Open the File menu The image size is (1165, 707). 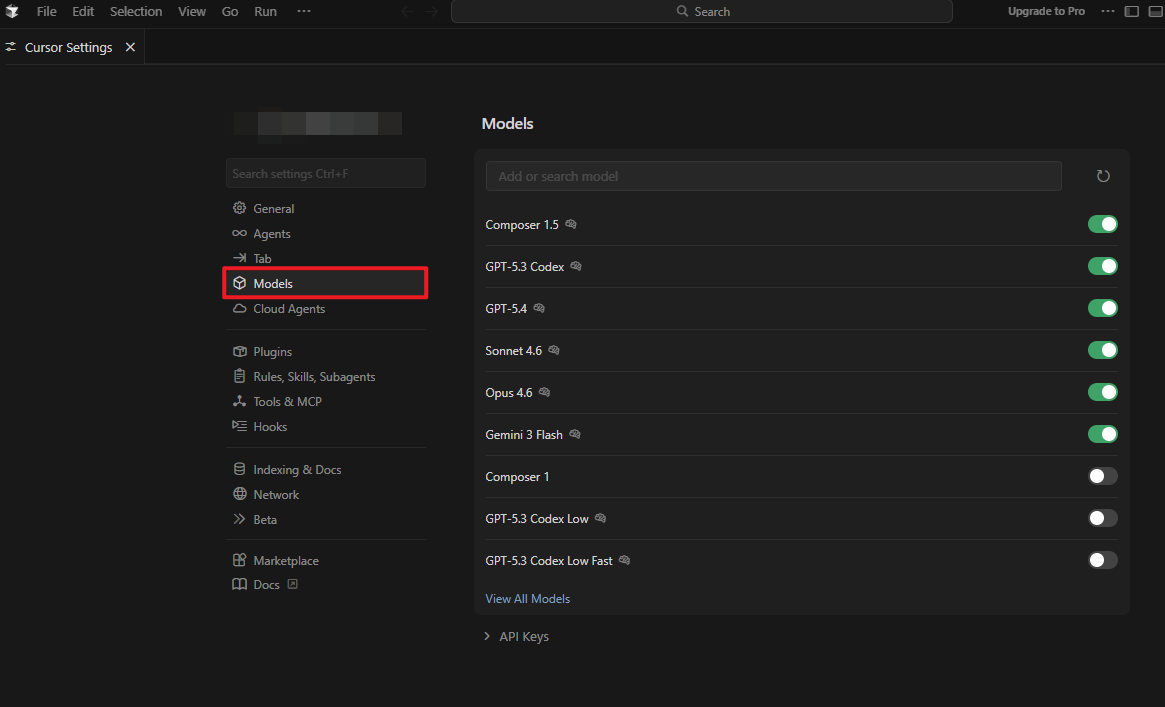(x=47, y=11)
